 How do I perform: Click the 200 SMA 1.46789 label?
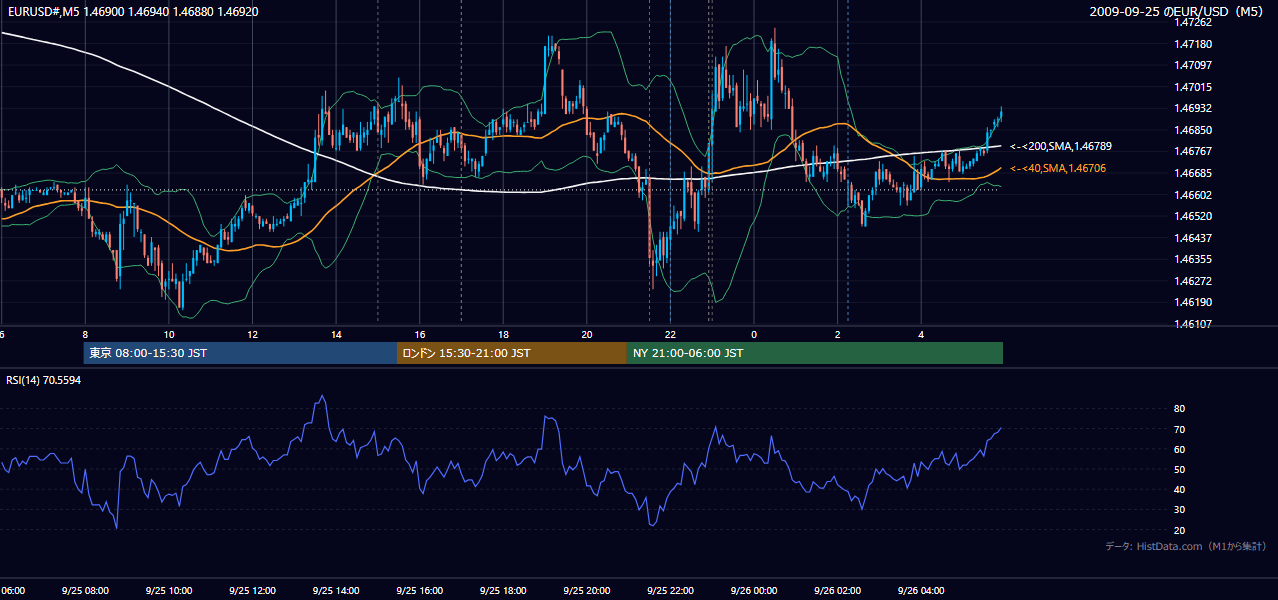pos(1060,147)
